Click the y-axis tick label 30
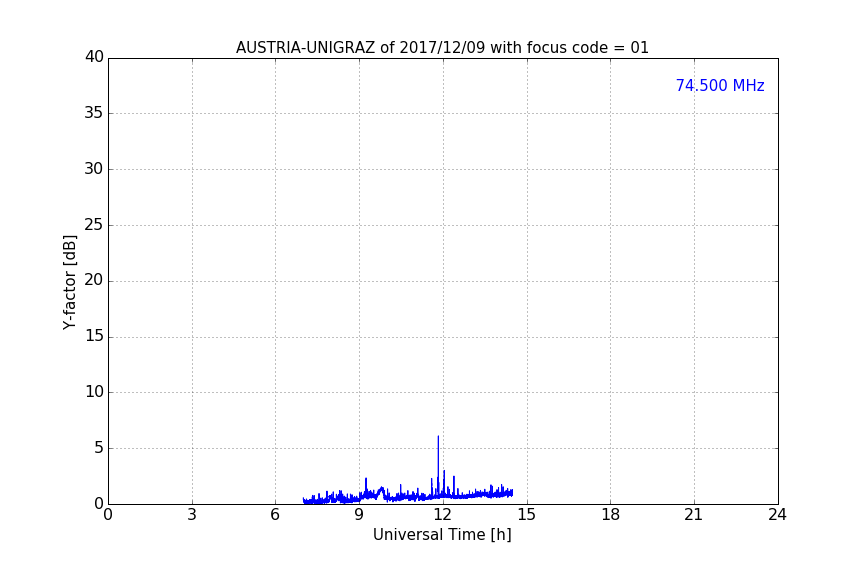This screenshot has width=864, height=576. pos(94,169)
